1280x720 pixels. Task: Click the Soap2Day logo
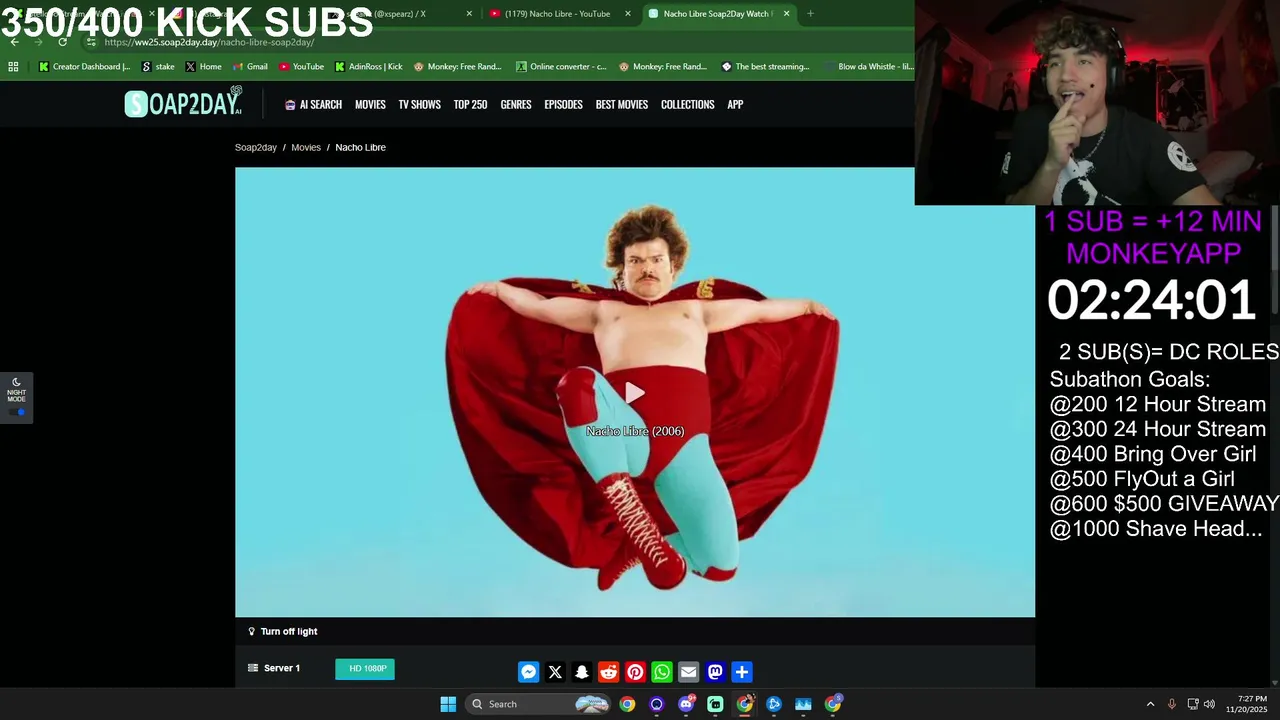point(183,102)
